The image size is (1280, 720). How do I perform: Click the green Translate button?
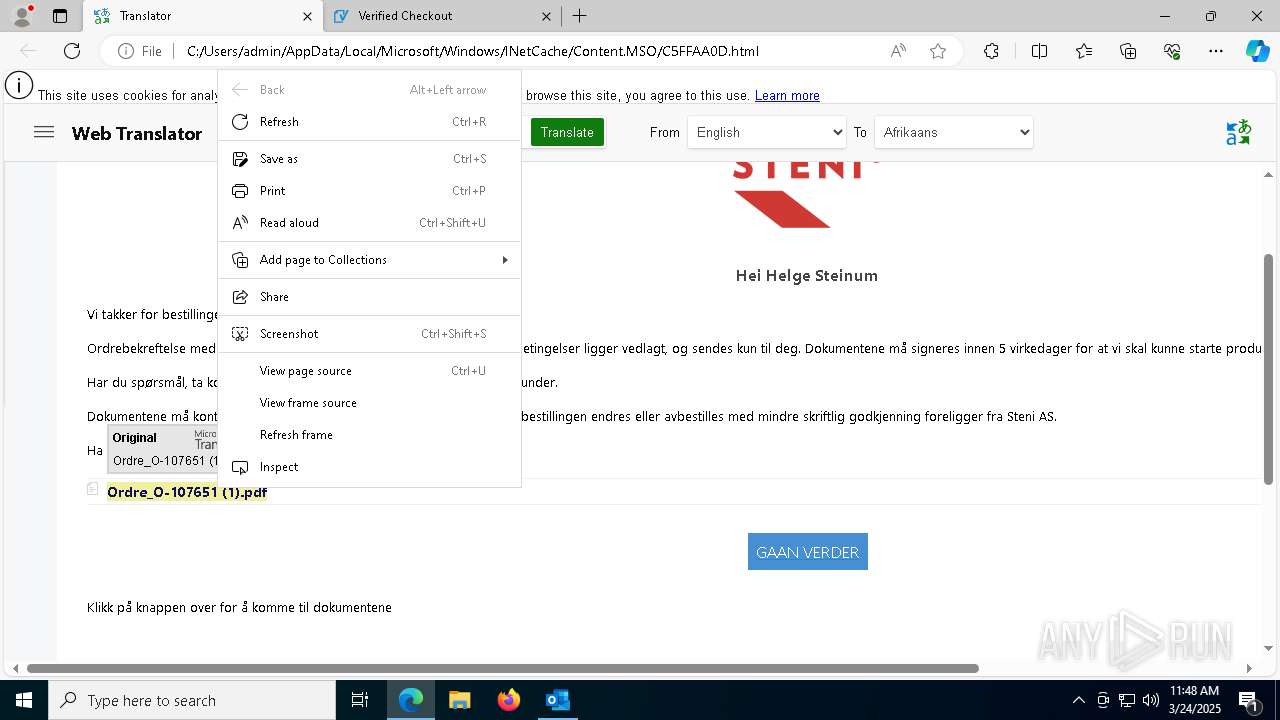click(x=567, y=132)
